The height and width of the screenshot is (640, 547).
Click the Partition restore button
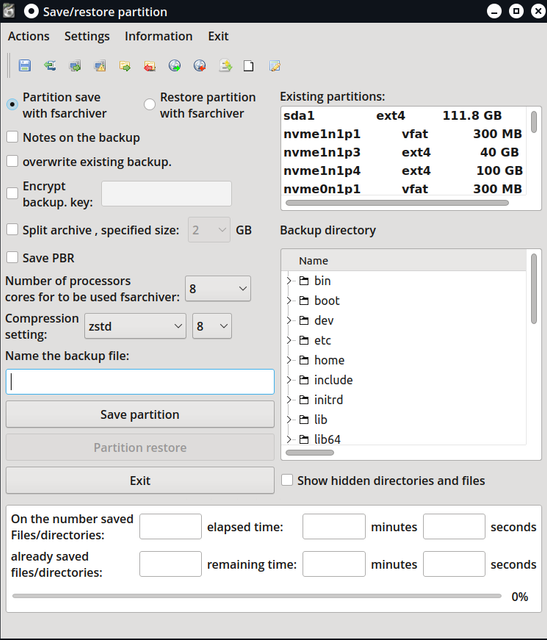click(140, 447)
